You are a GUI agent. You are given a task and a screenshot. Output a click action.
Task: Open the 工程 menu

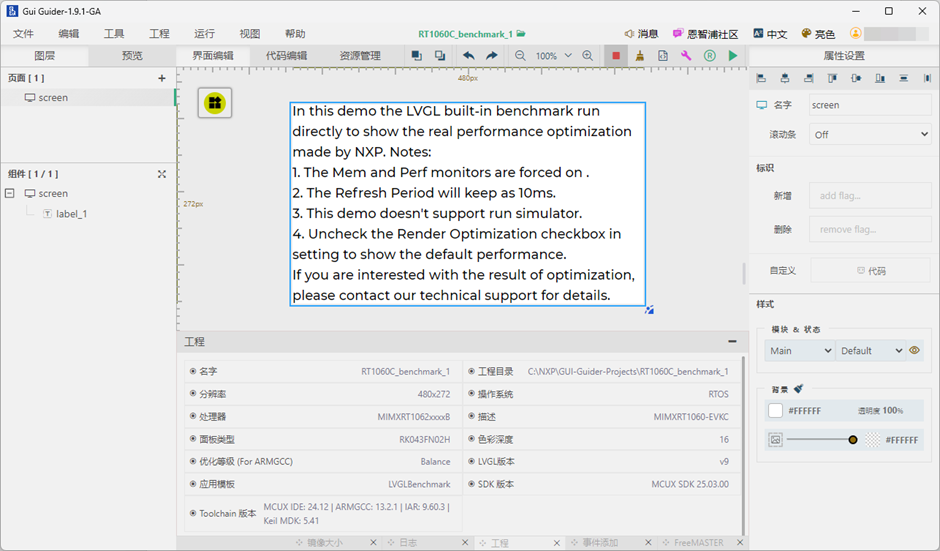[159, 34]
